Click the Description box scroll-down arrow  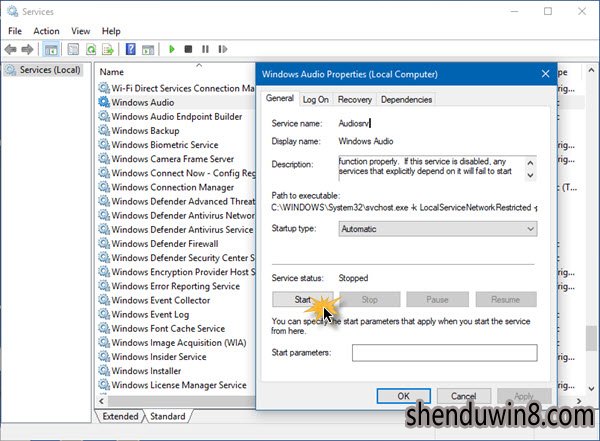pos(530,175)
